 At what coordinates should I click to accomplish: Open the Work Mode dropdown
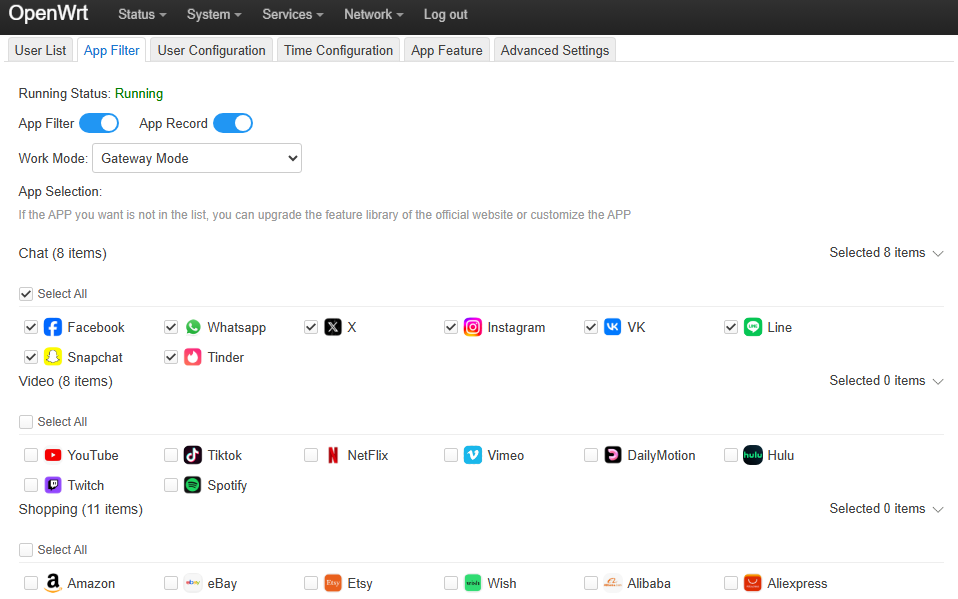(196, 158)
